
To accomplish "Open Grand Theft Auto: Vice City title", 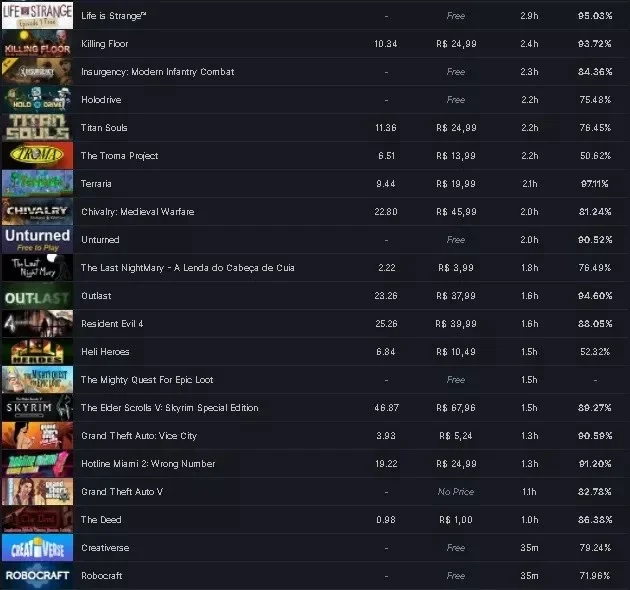I will pyautogui.click(x=139, y=436).
